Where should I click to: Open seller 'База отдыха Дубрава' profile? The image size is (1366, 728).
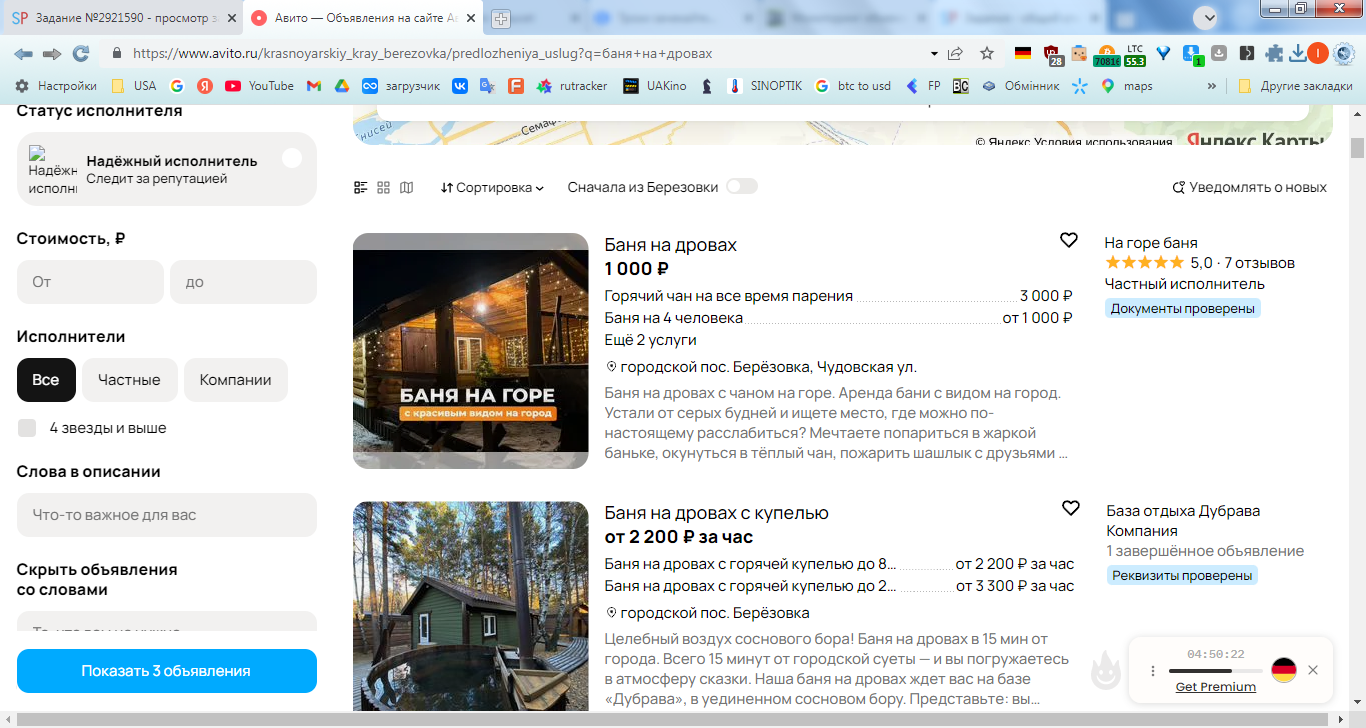pyautogui.click(x=1183, y=511)
